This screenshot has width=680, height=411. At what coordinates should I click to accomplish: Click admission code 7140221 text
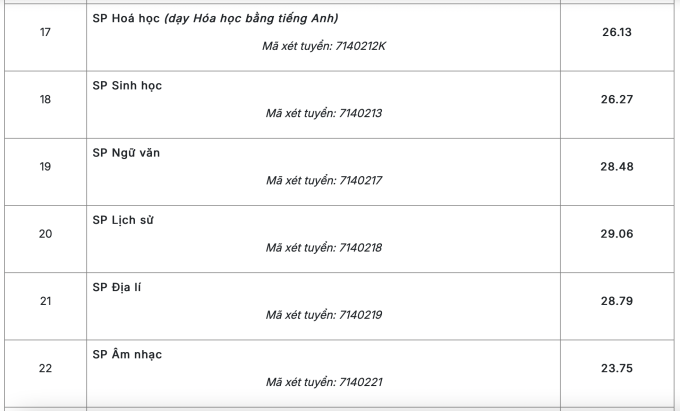pyautogui.click(x=324, y=382)
